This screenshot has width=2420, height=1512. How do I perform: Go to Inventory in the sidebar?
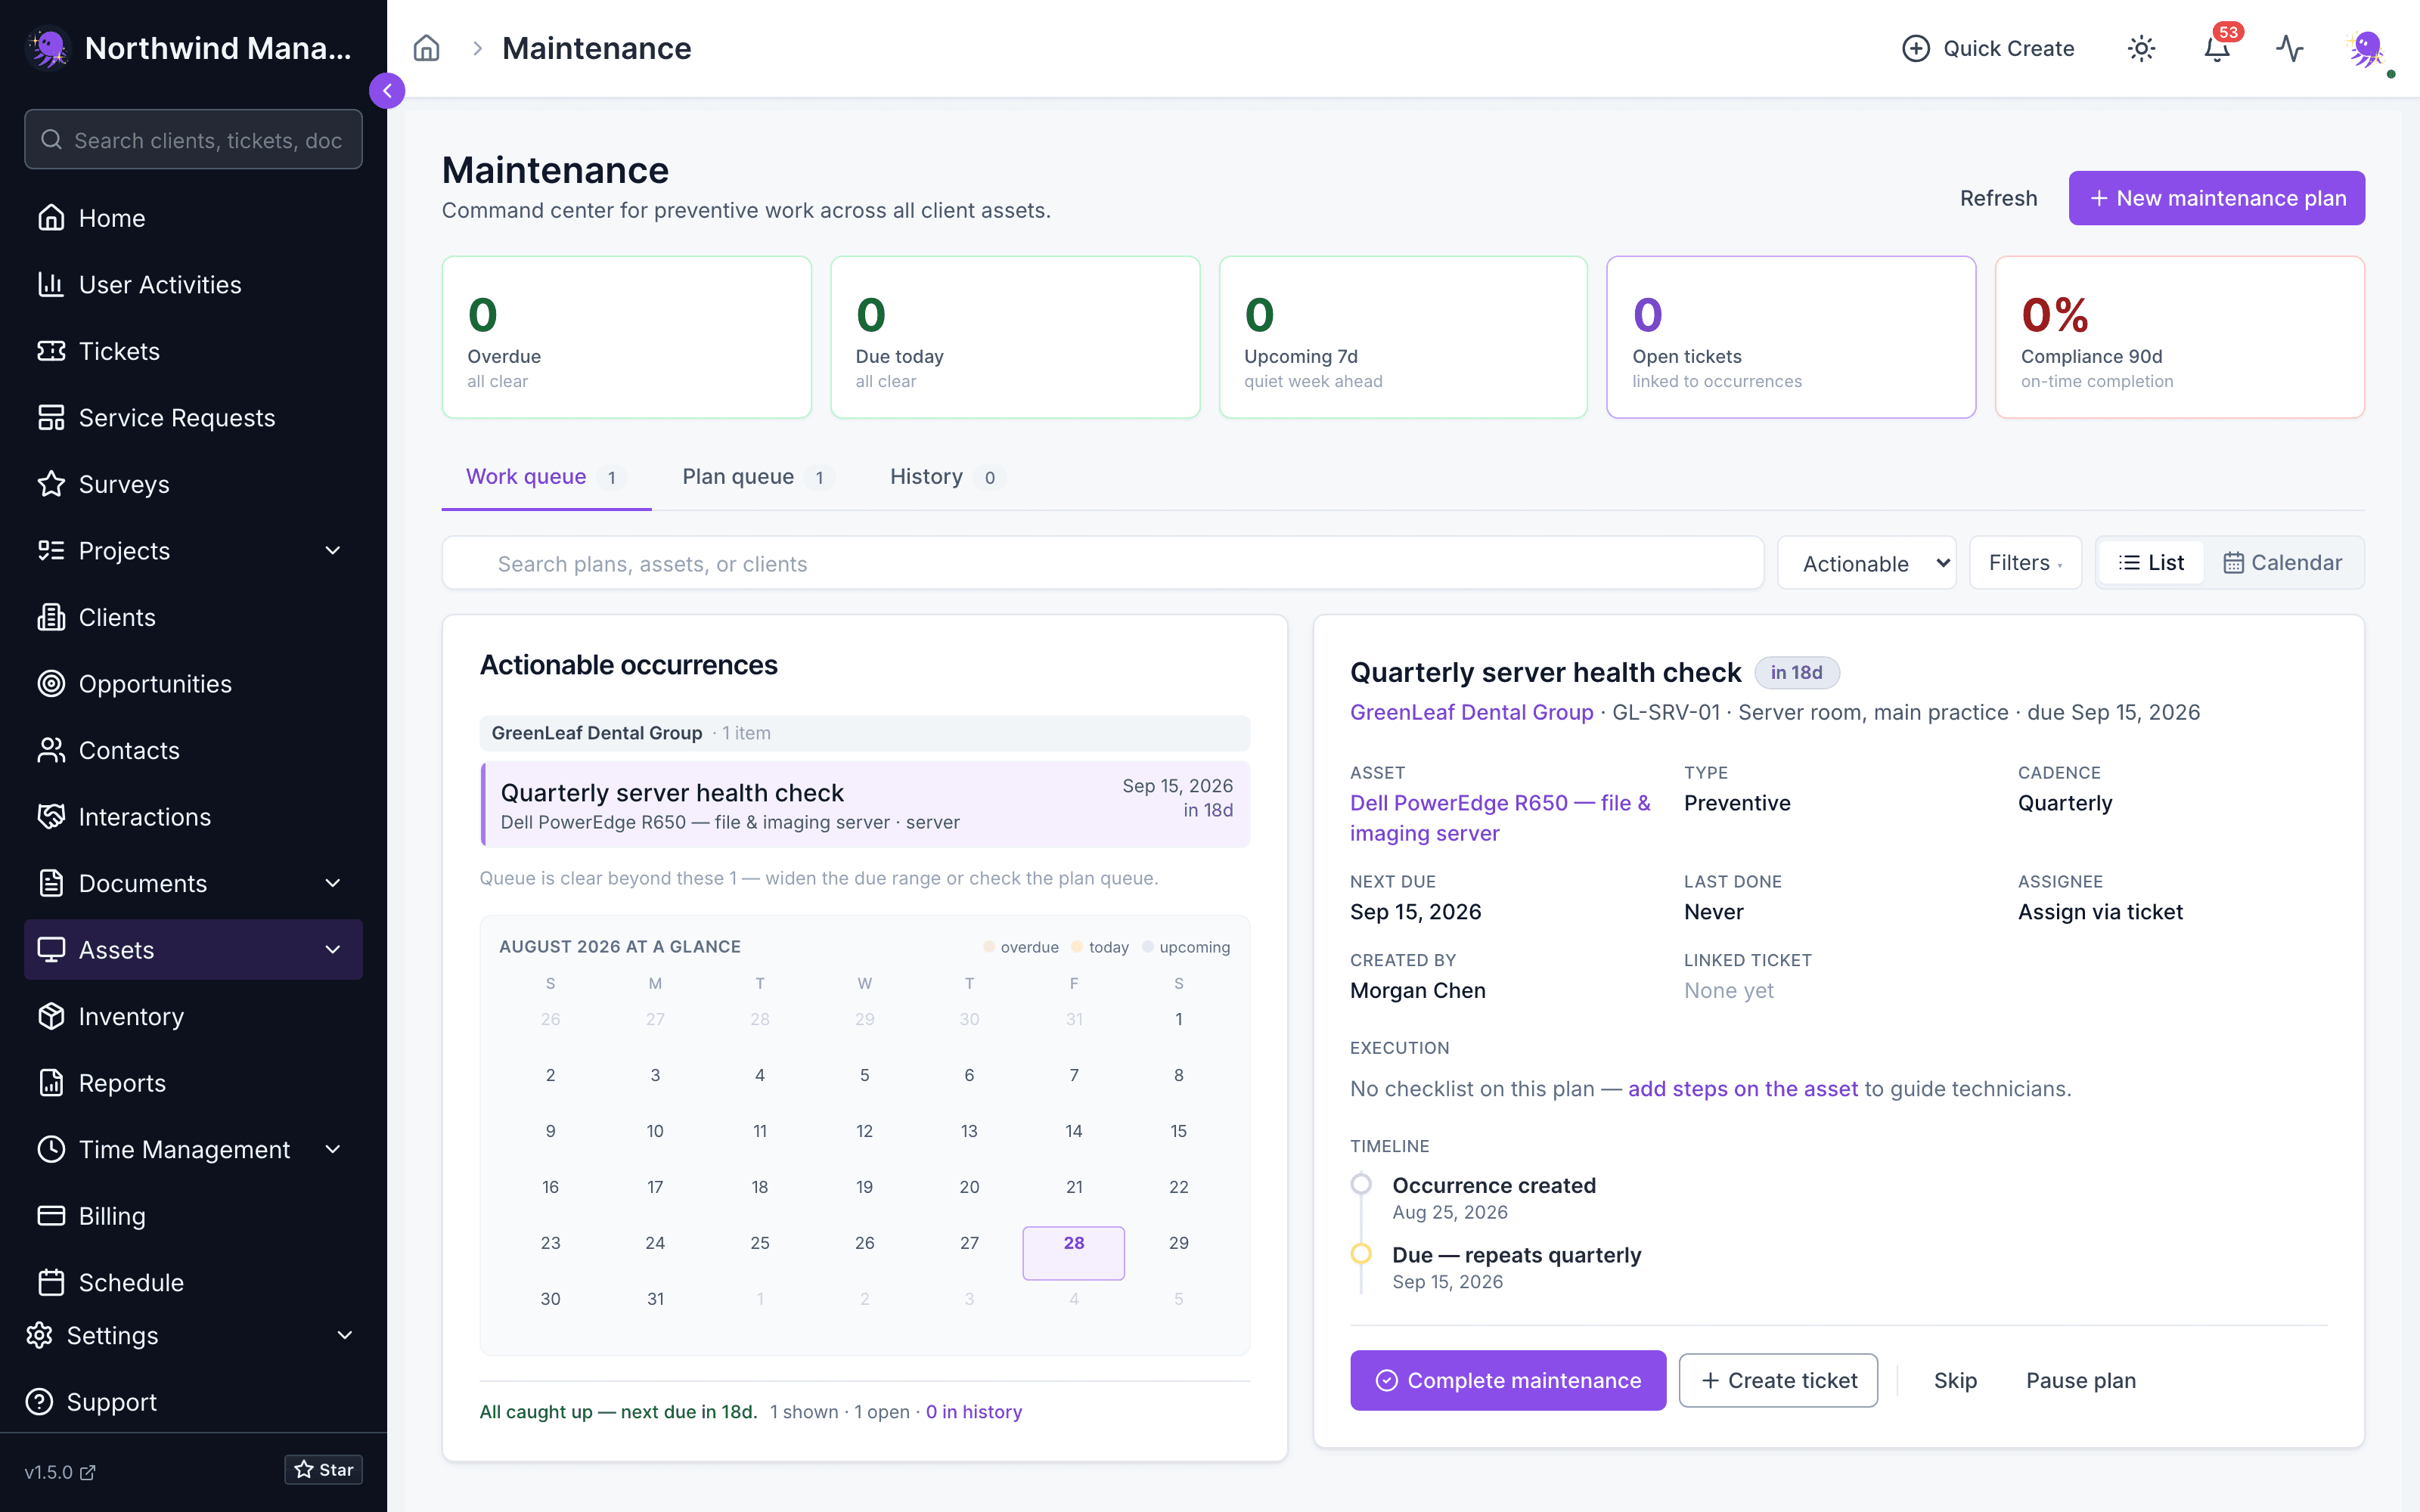193,1016
